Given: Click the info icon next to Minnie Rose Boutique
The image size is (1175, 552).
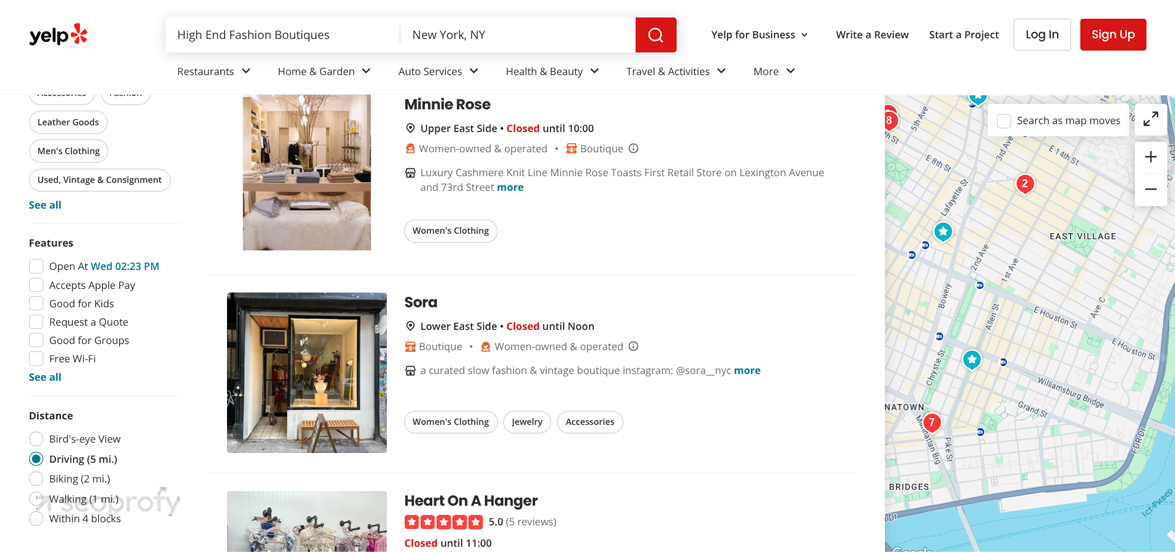Looking at the screenshot, I should 633,148.
